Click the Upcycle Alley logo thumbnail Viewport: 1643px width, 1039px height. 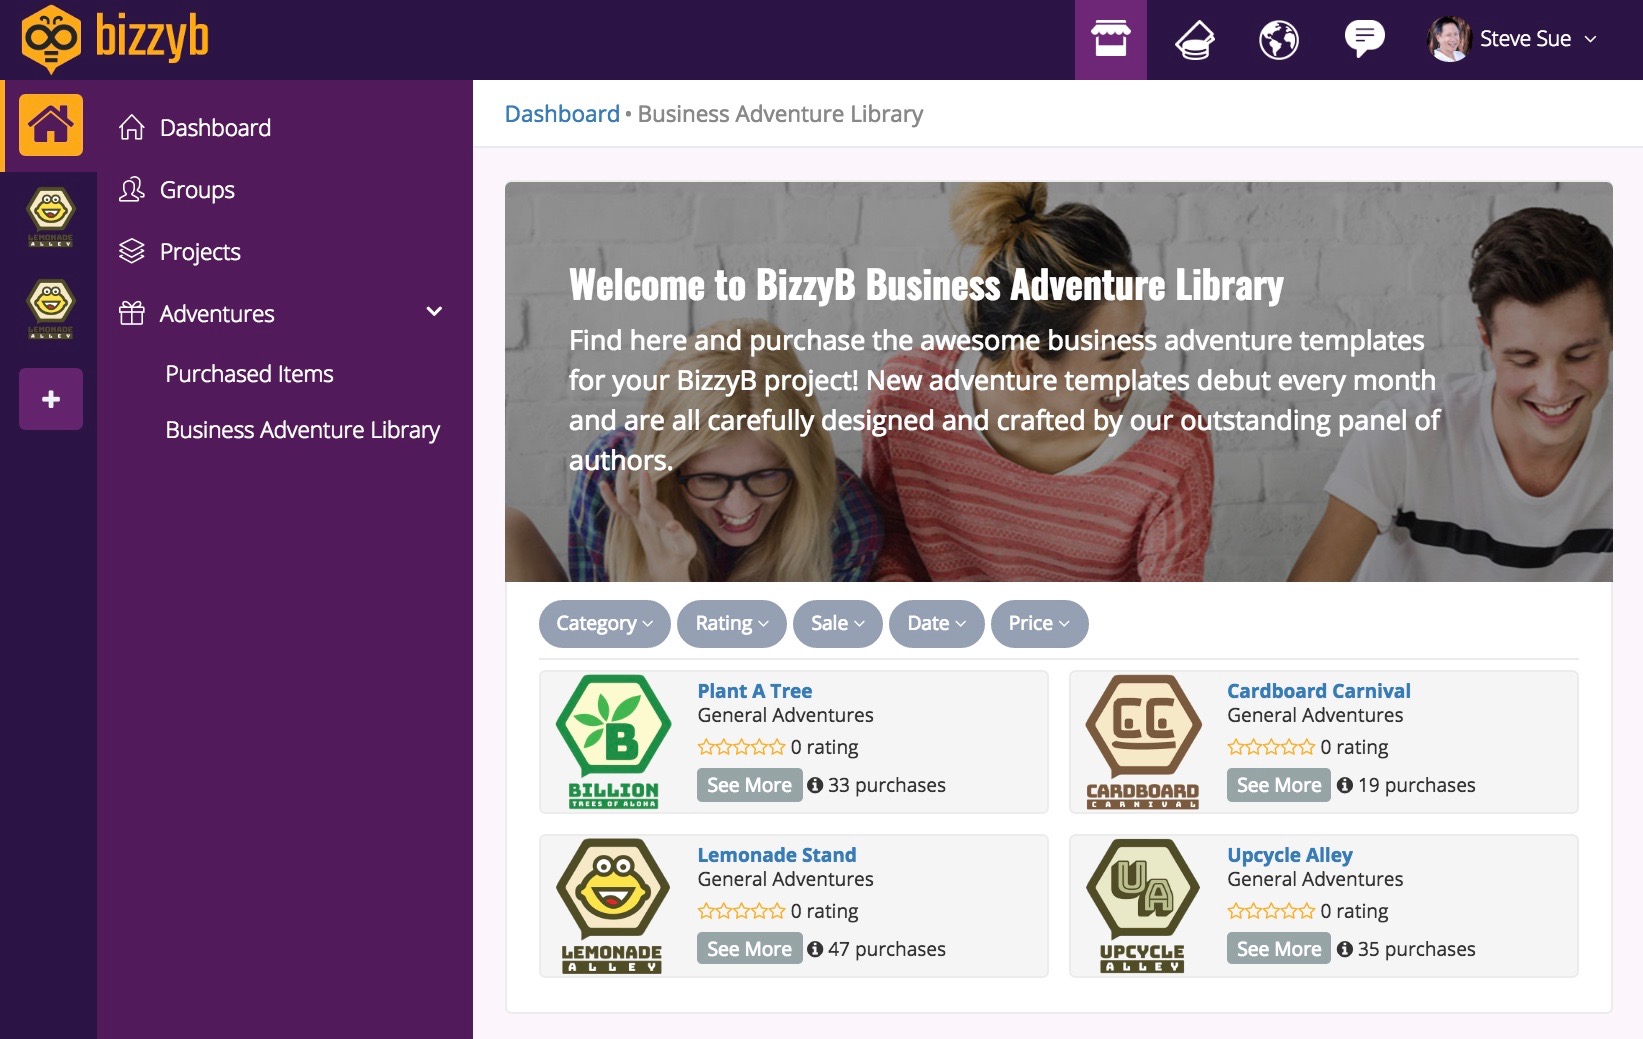pyautogui.click(x=1143, y=905)
